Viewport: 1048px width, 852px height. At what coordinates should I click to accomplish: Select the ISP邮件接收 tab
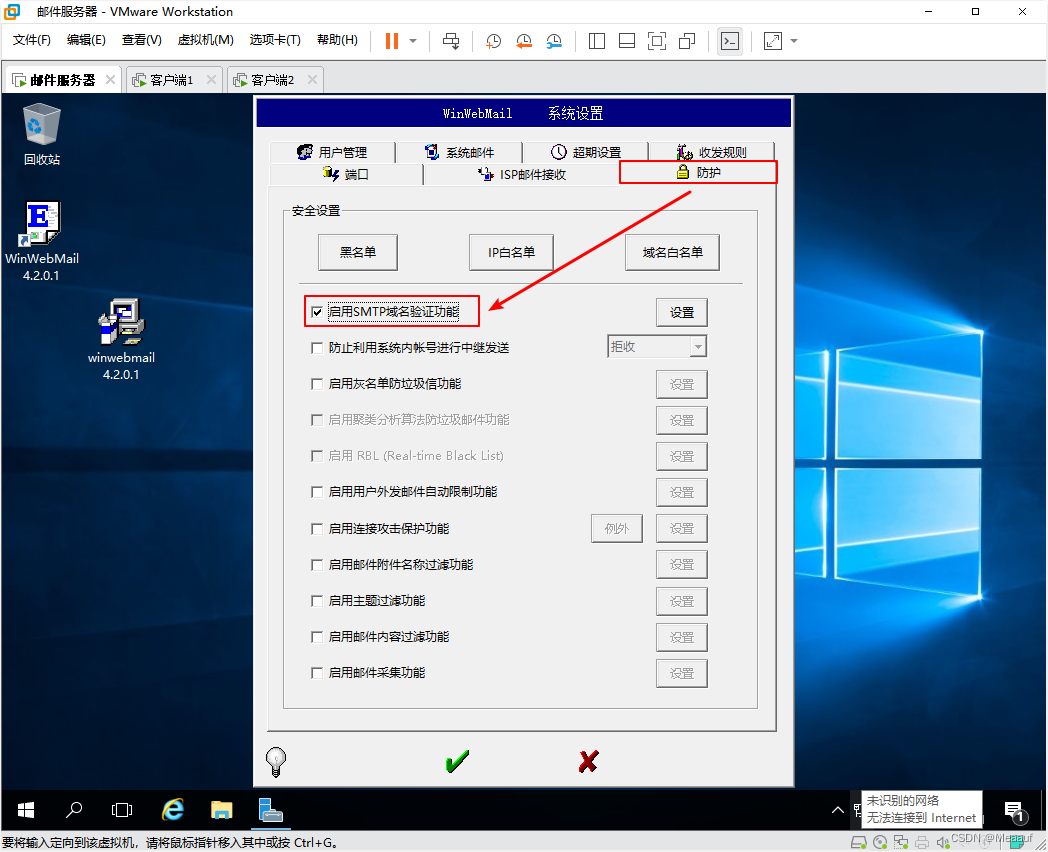tap(522, 174)
